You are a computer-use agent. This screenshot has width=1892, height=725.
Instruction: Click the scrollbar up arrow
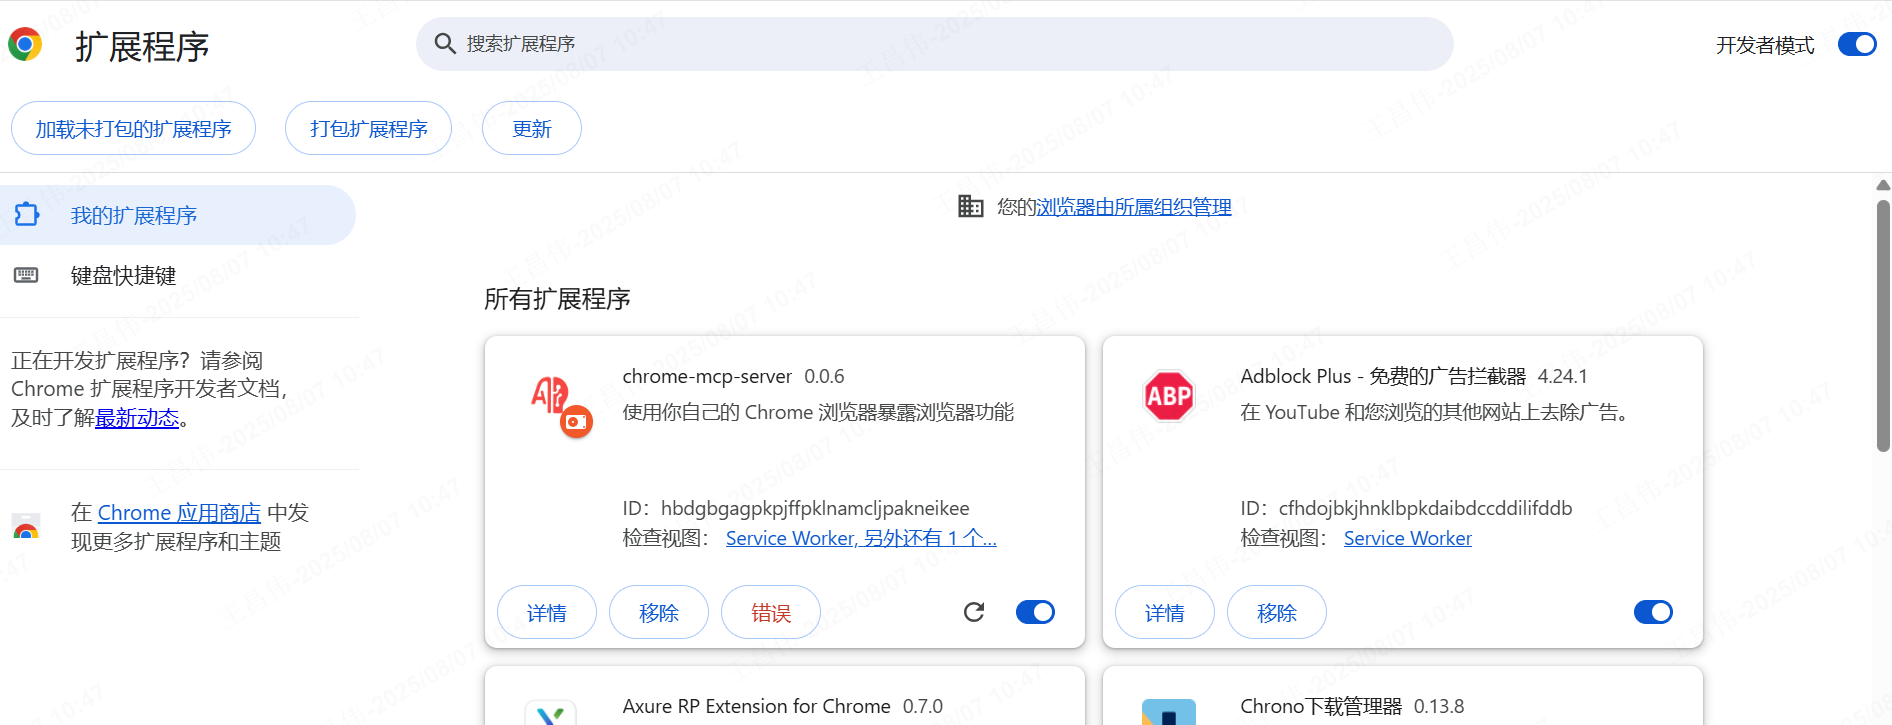[1883, 185]
